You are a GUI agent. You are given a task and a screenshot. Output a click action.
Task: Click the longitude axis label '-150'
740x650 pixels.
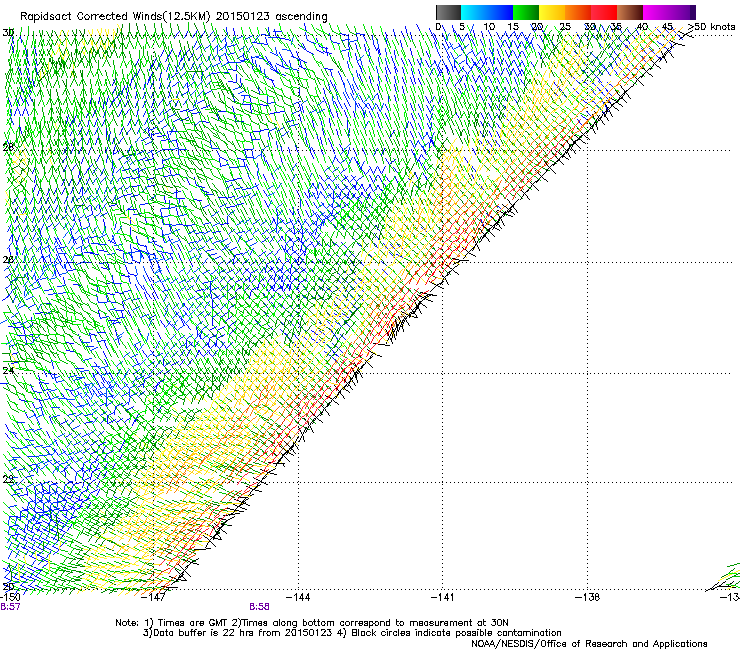[x=10, y=597]
